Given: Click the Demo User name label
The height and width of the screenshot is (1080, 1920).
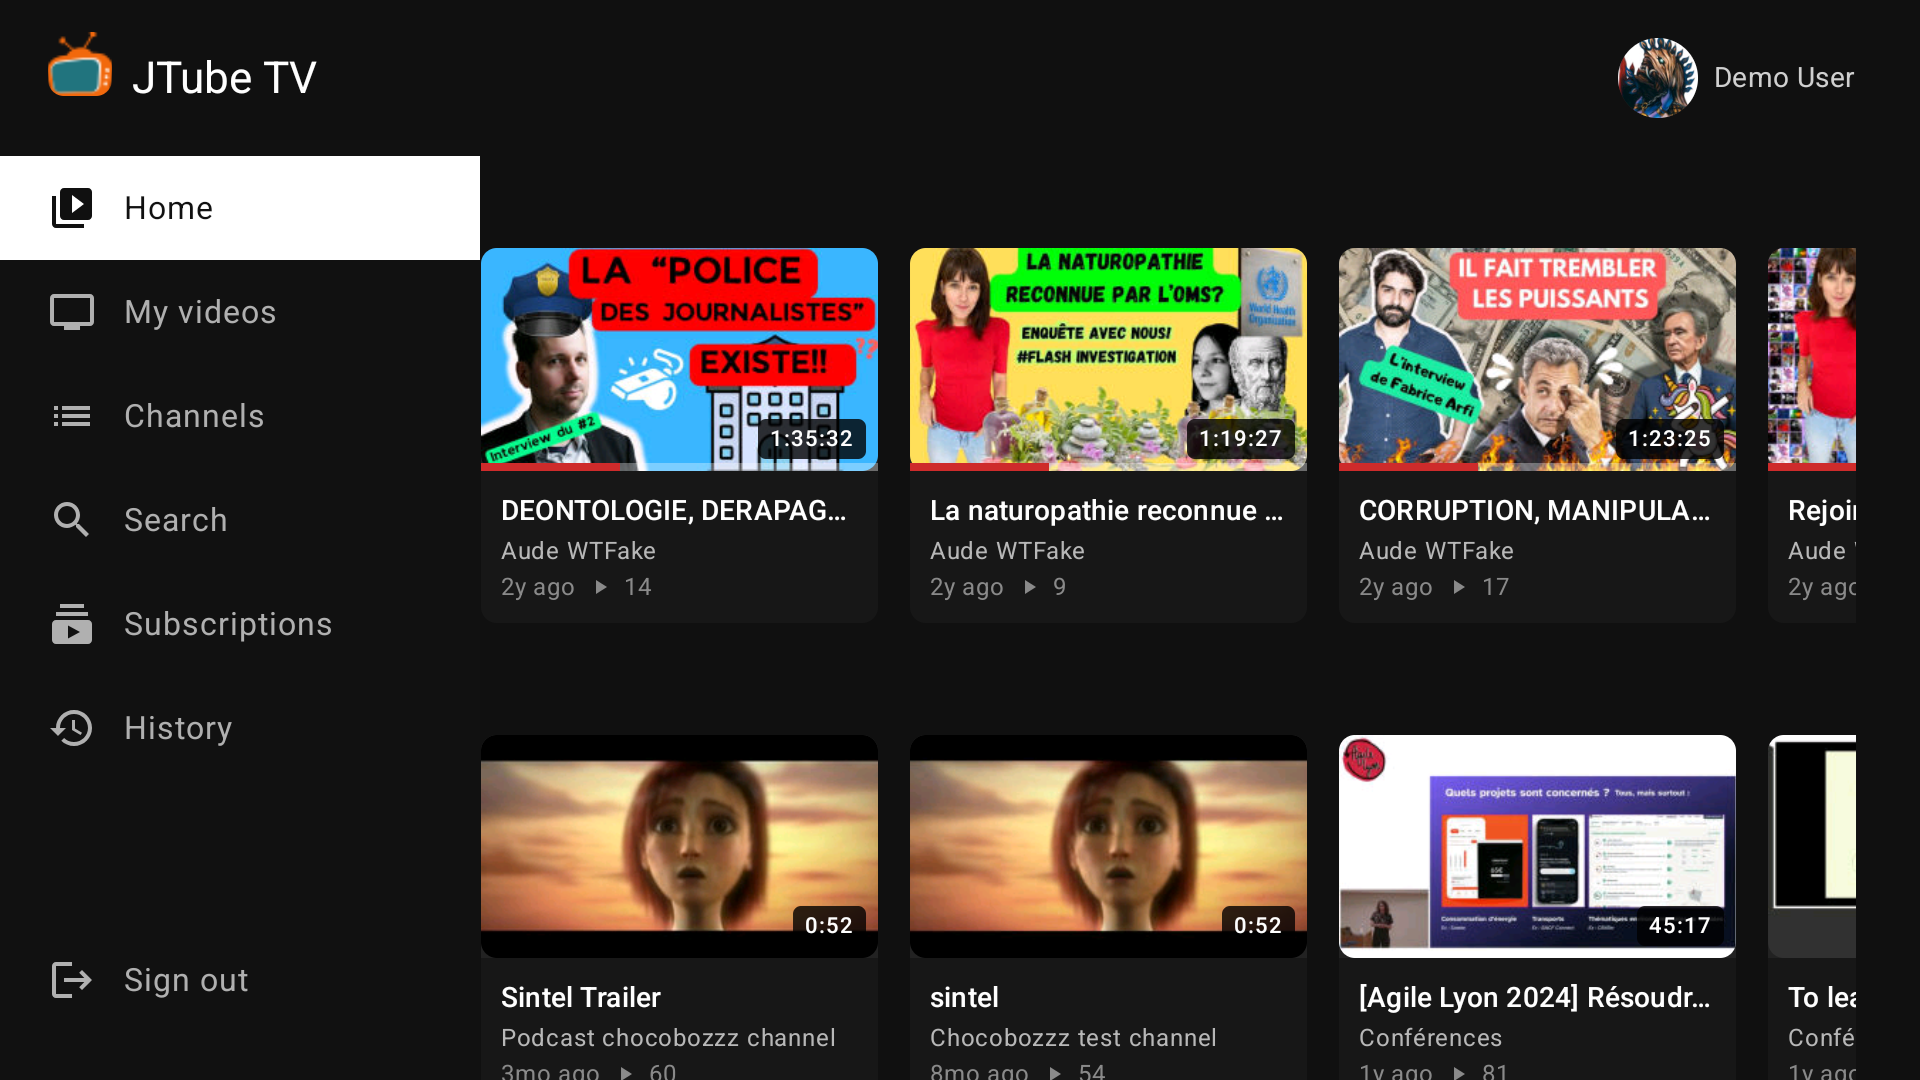Looking at the screenshot, I should (1784, 78).
